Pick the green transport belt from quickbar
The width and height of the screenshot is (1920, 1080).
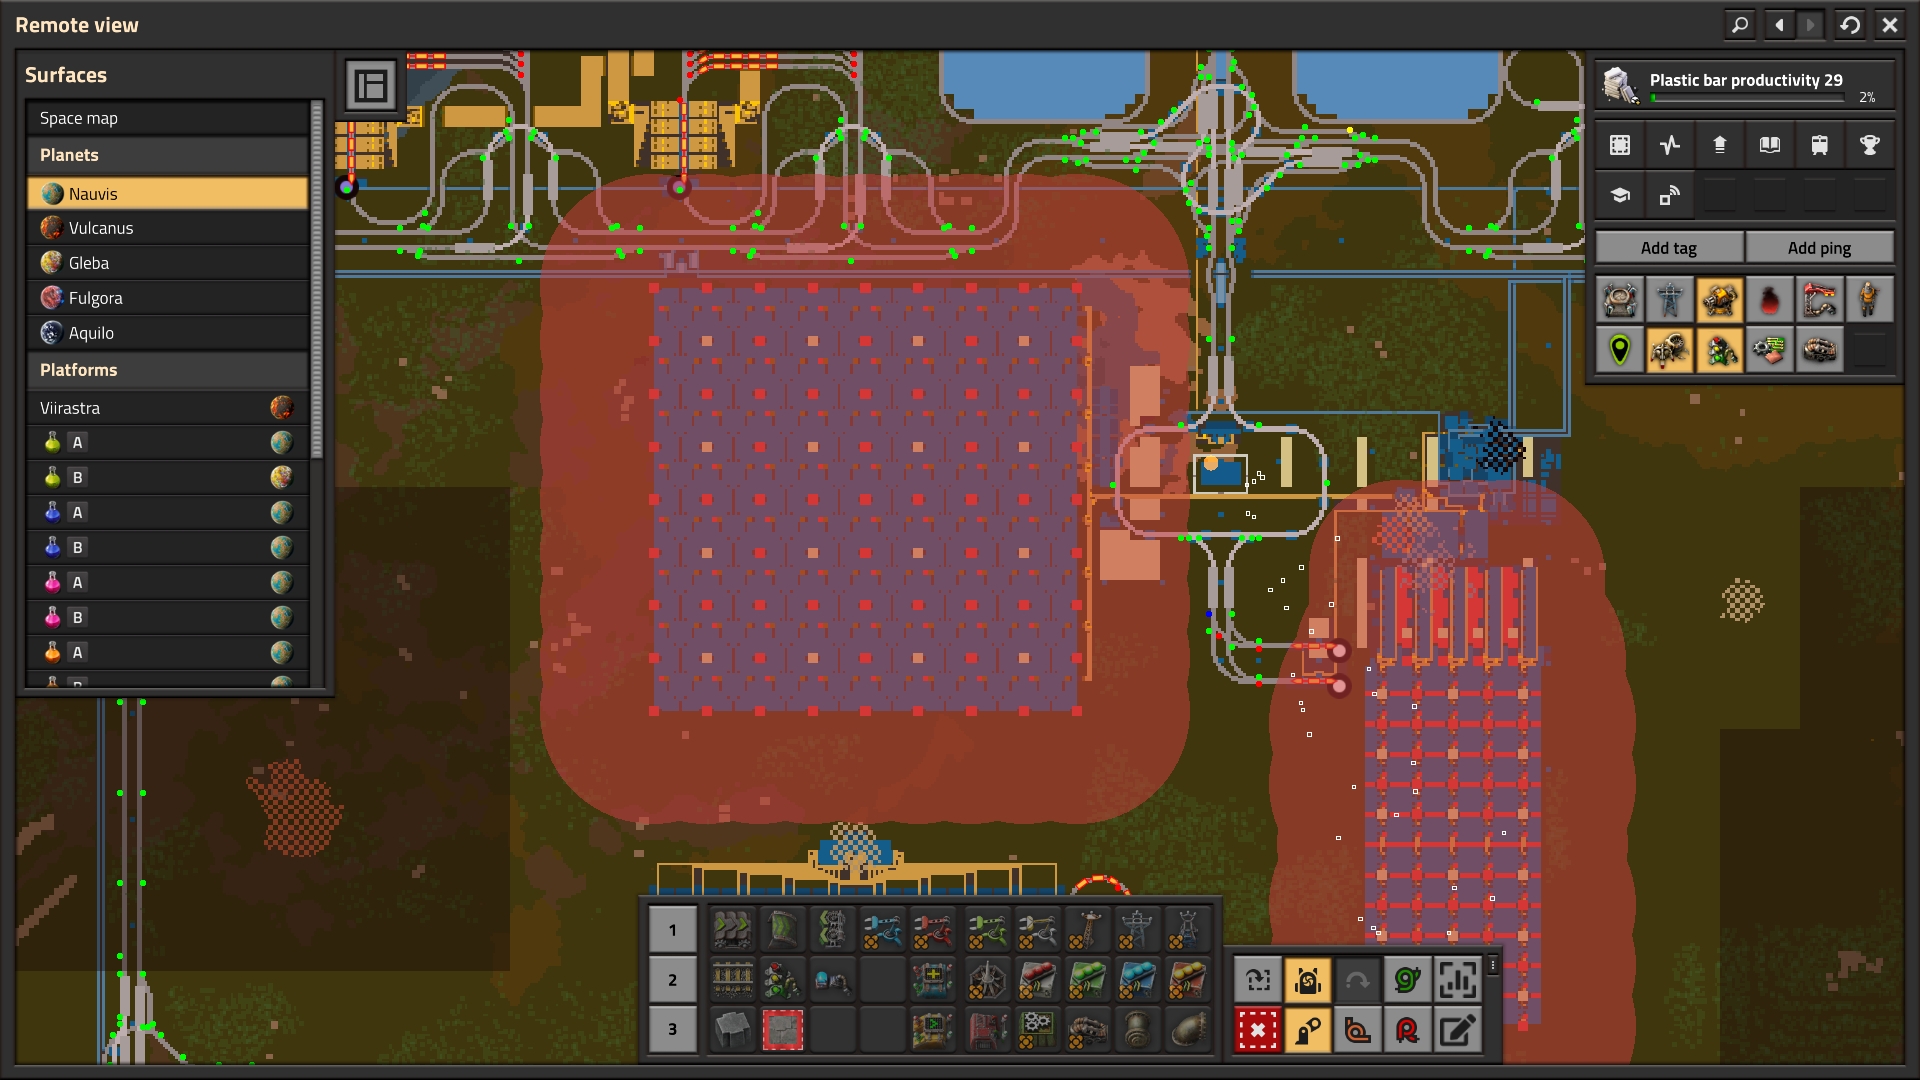(732, 930)
